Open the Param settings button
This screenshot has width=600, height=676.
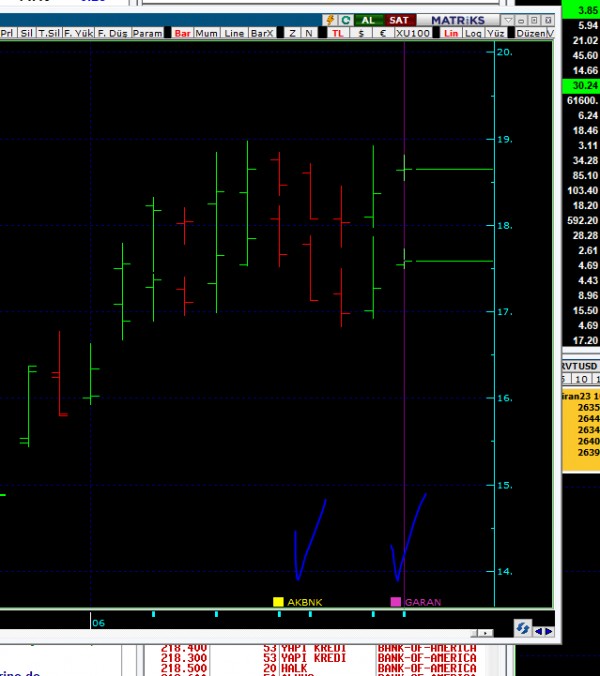147,33
